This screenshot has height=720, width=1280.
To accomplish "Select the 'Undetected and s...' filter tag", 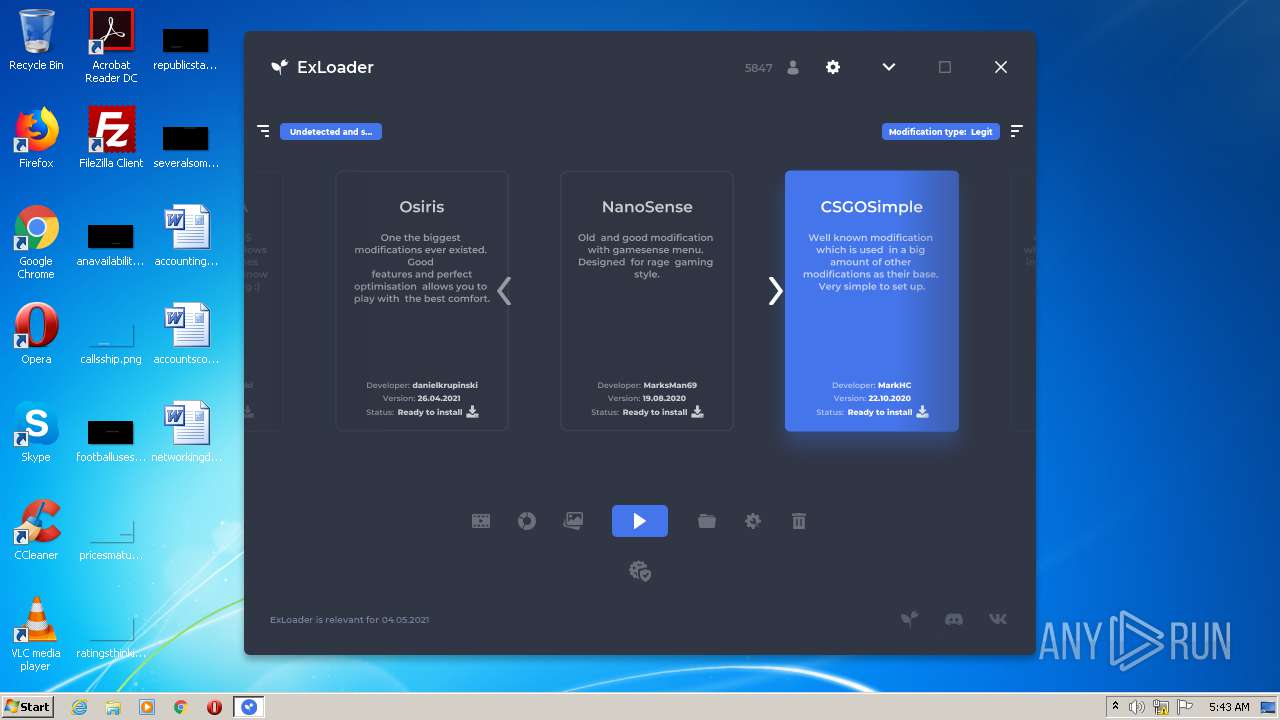I will [331, 131].
